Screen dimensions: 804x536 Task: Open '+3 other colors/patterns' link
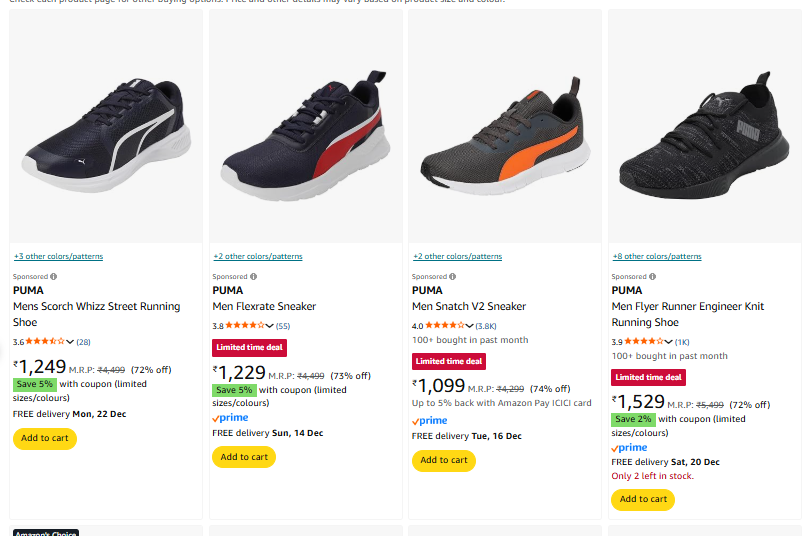click(x=58, y=257)
